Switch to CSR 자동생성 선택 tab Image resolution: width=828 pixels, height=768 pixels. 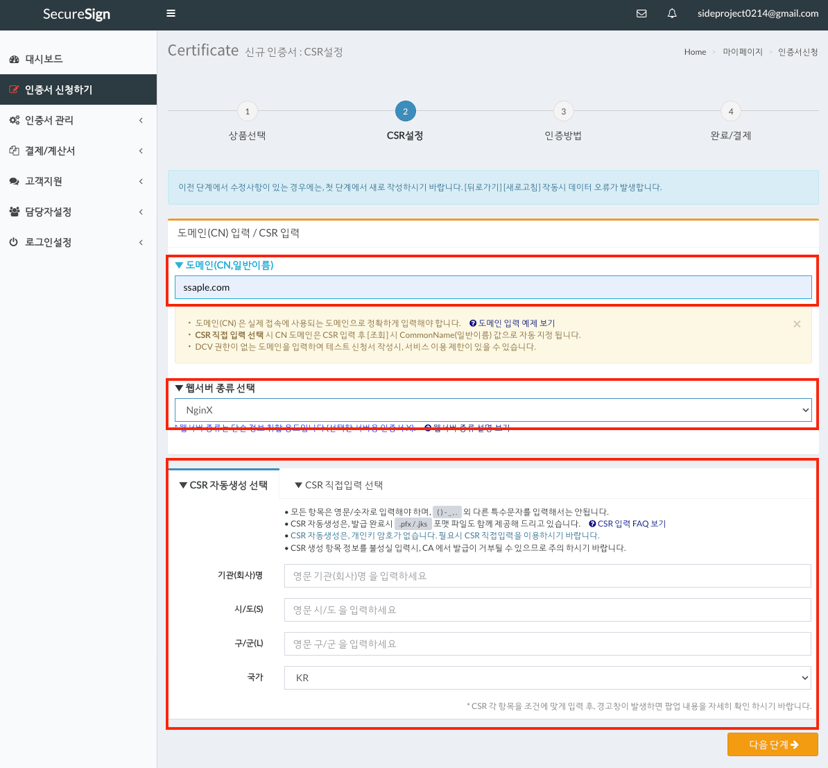click(x=223, y=485)
